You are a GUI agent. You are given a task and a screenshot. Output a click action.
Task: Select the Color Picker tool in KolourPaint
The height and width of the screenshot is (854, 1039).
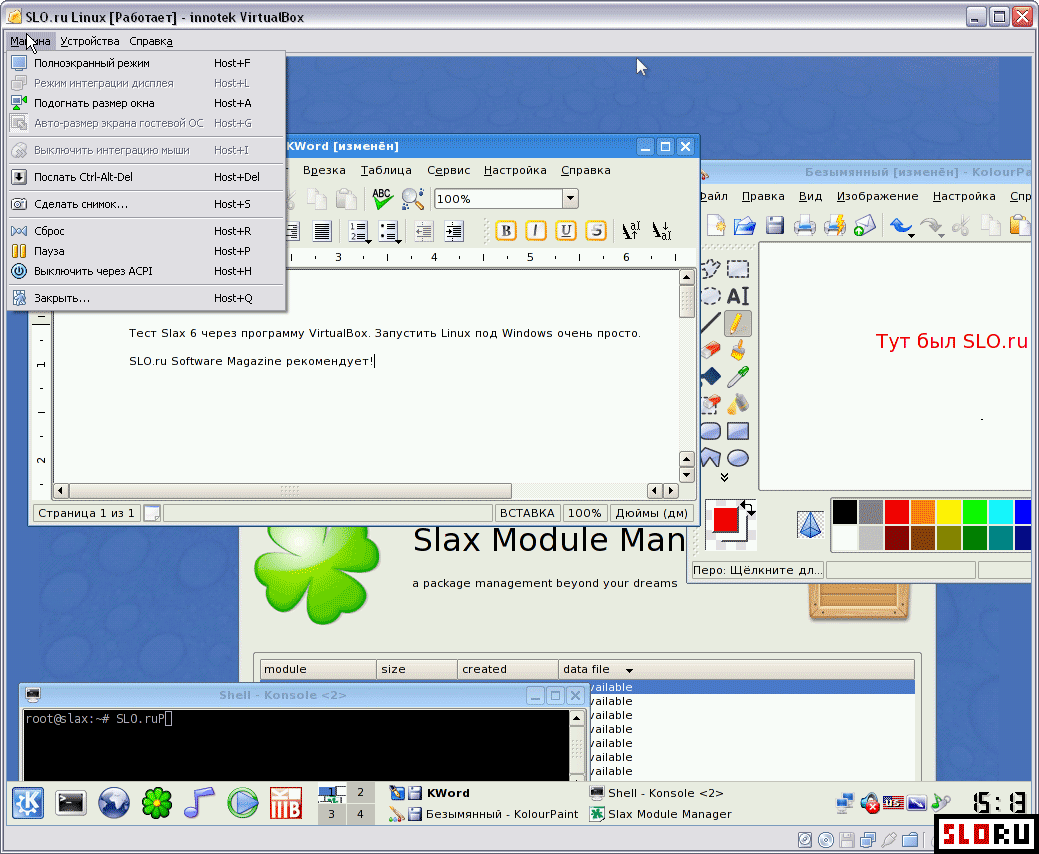pos(738,377)
